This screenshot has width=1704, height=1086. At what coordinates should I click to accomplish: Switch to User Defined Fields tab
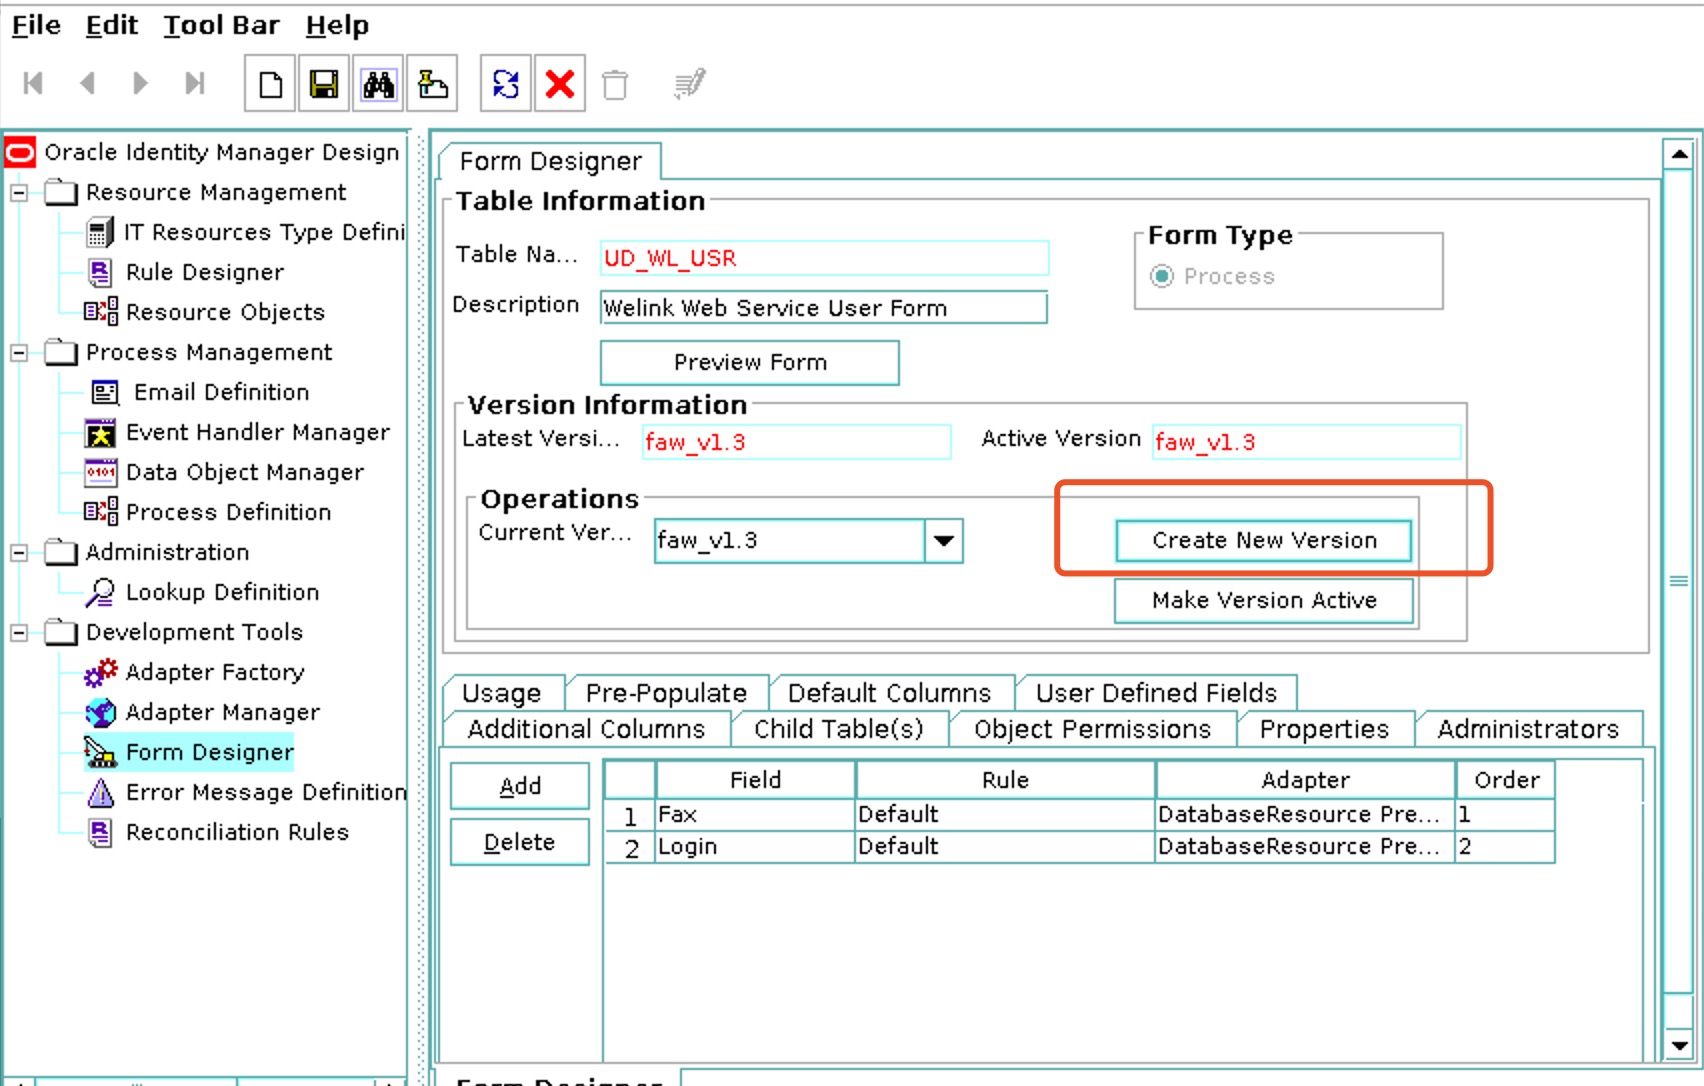point(1157,693)
